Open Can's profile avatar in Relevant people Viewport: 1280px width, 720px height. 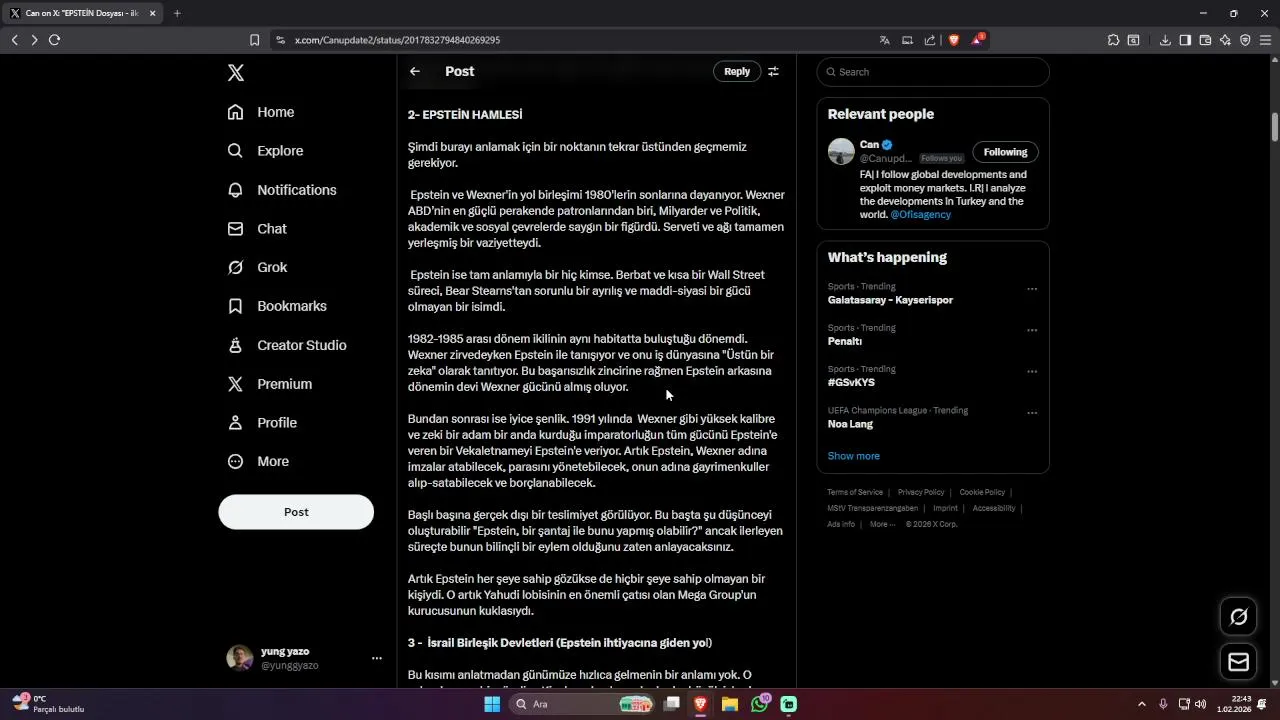(x=841, y=151)
